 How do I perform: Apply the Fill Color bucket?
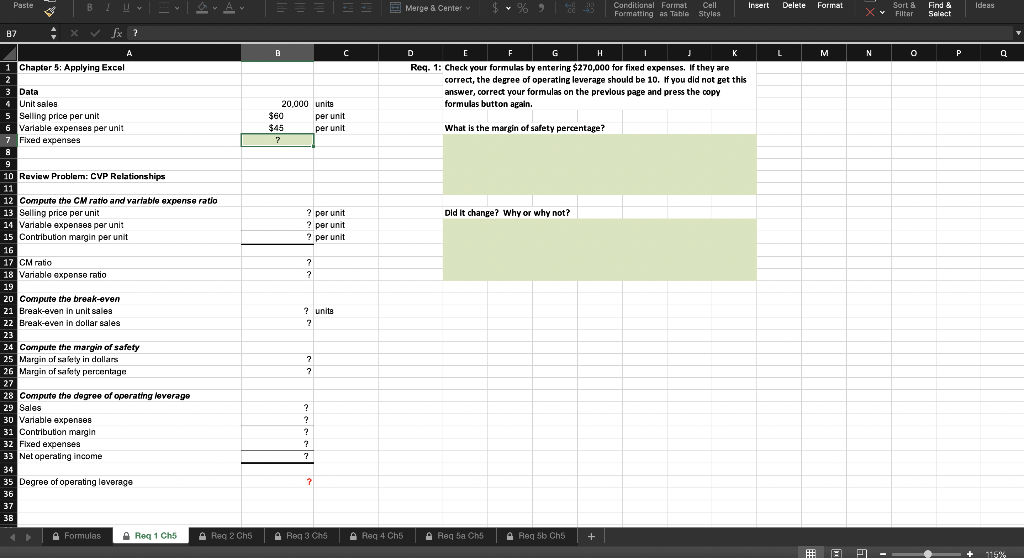(x=202, y=8)
